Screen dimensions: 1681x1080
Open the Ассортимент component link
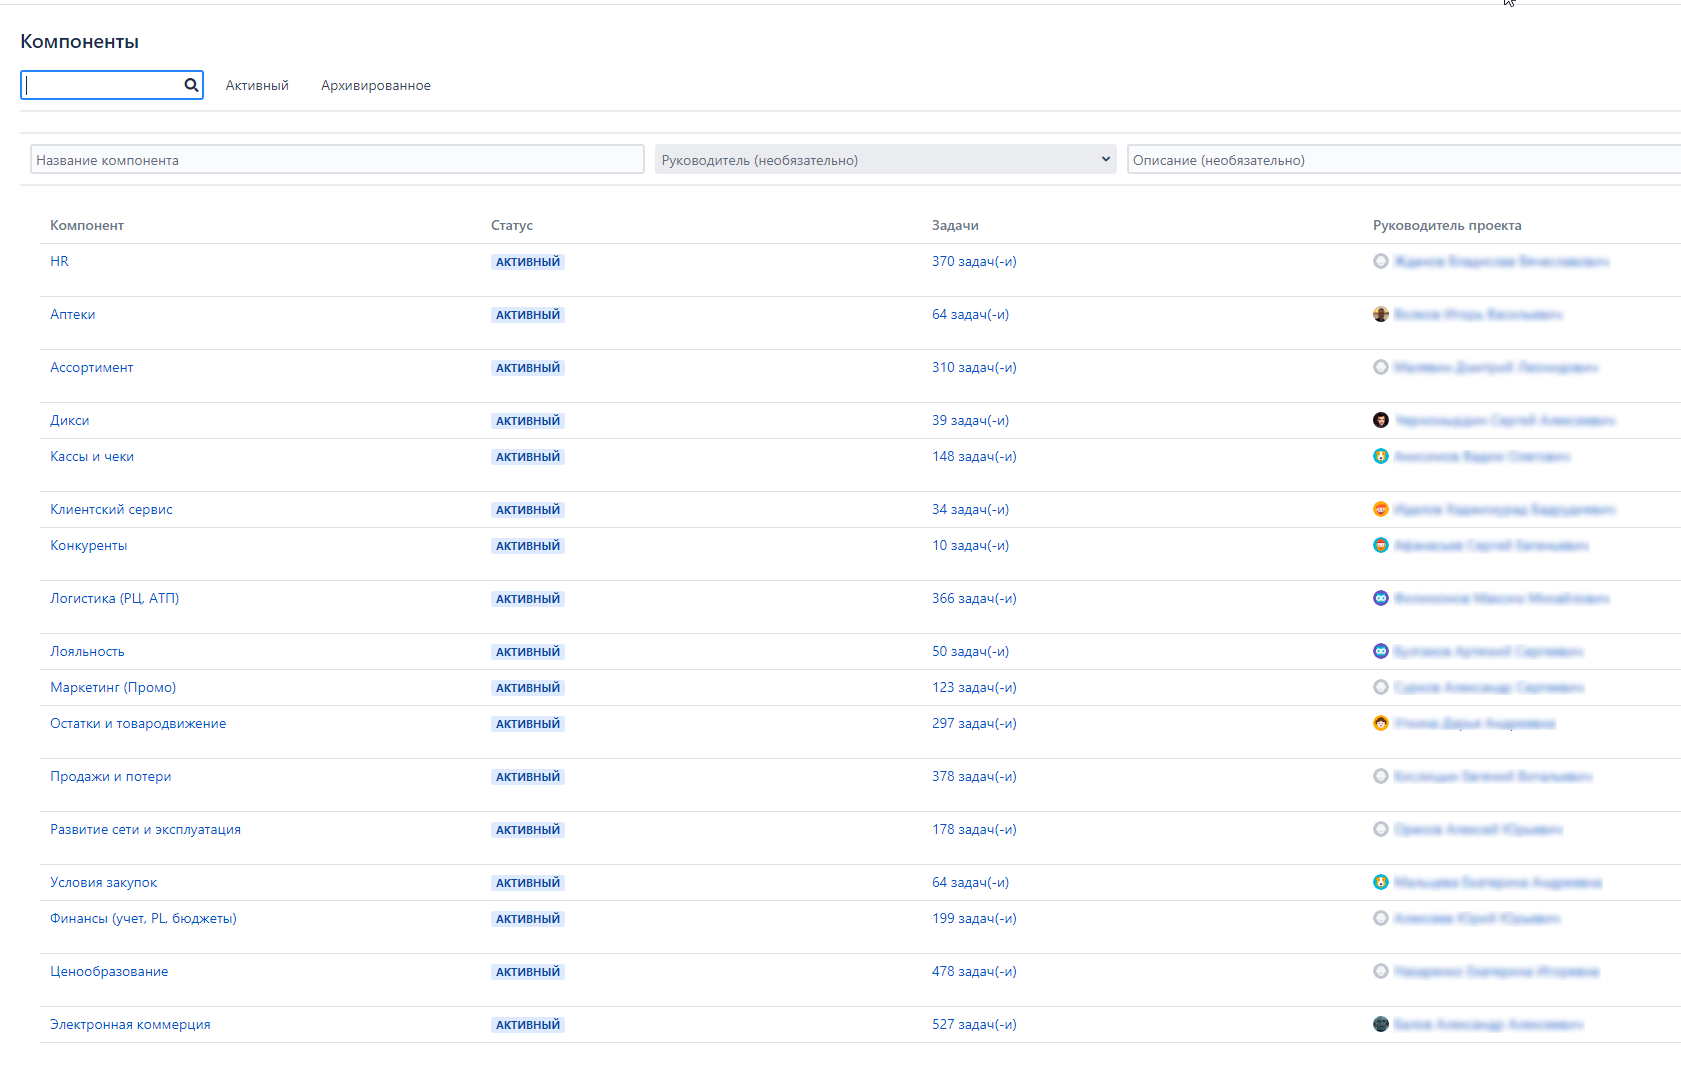pyautogui.click(x=92, y=367)
